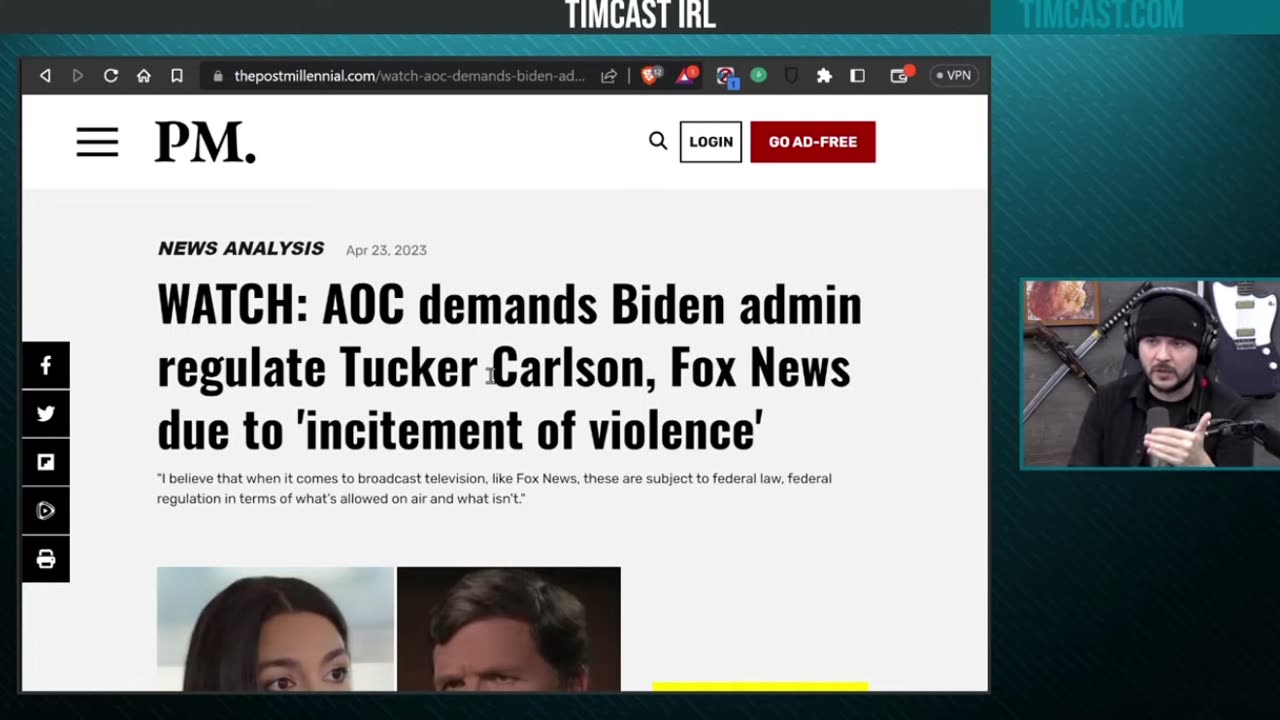Click the right article photo of man

[x=509, y=629]
